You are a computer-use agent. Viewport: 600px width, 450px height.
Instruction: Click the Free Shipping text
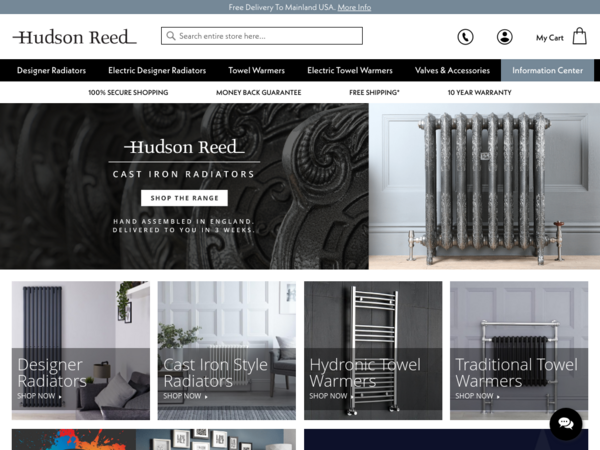[x=374, y=93]
